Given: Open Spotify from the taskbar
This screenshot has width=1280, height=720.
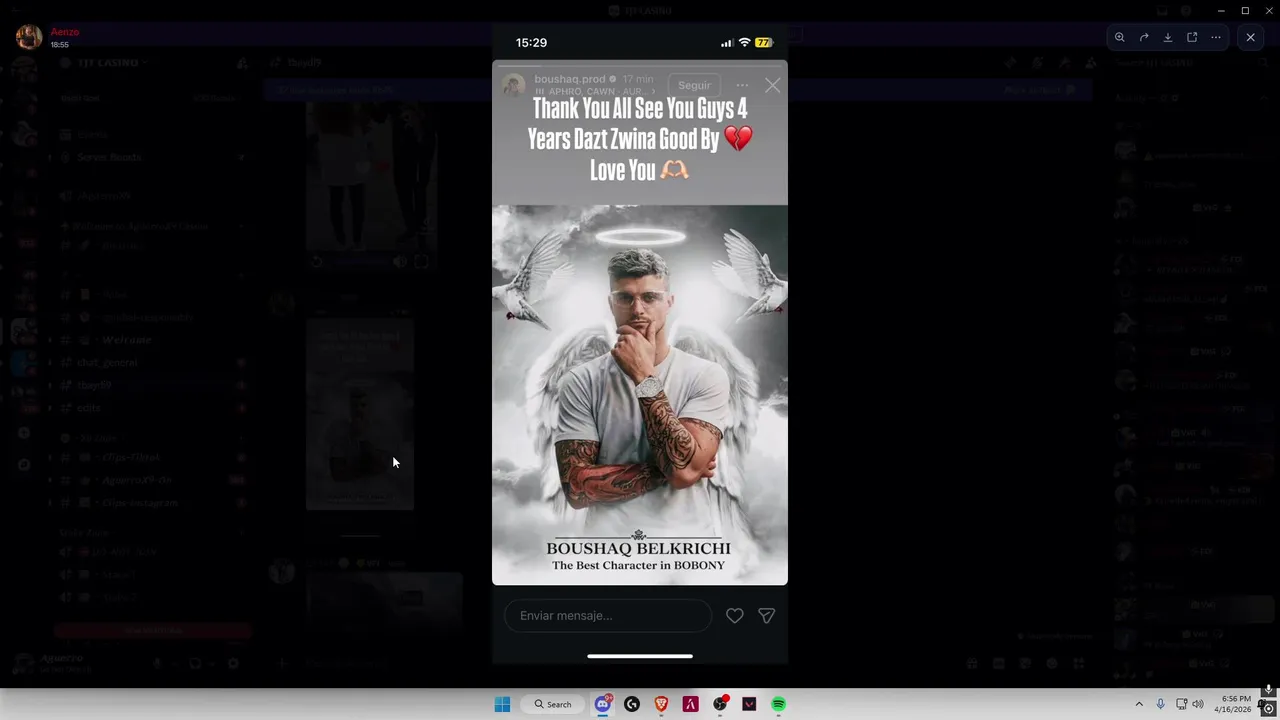Looking at the screenshot, I should tap(778, 704).
